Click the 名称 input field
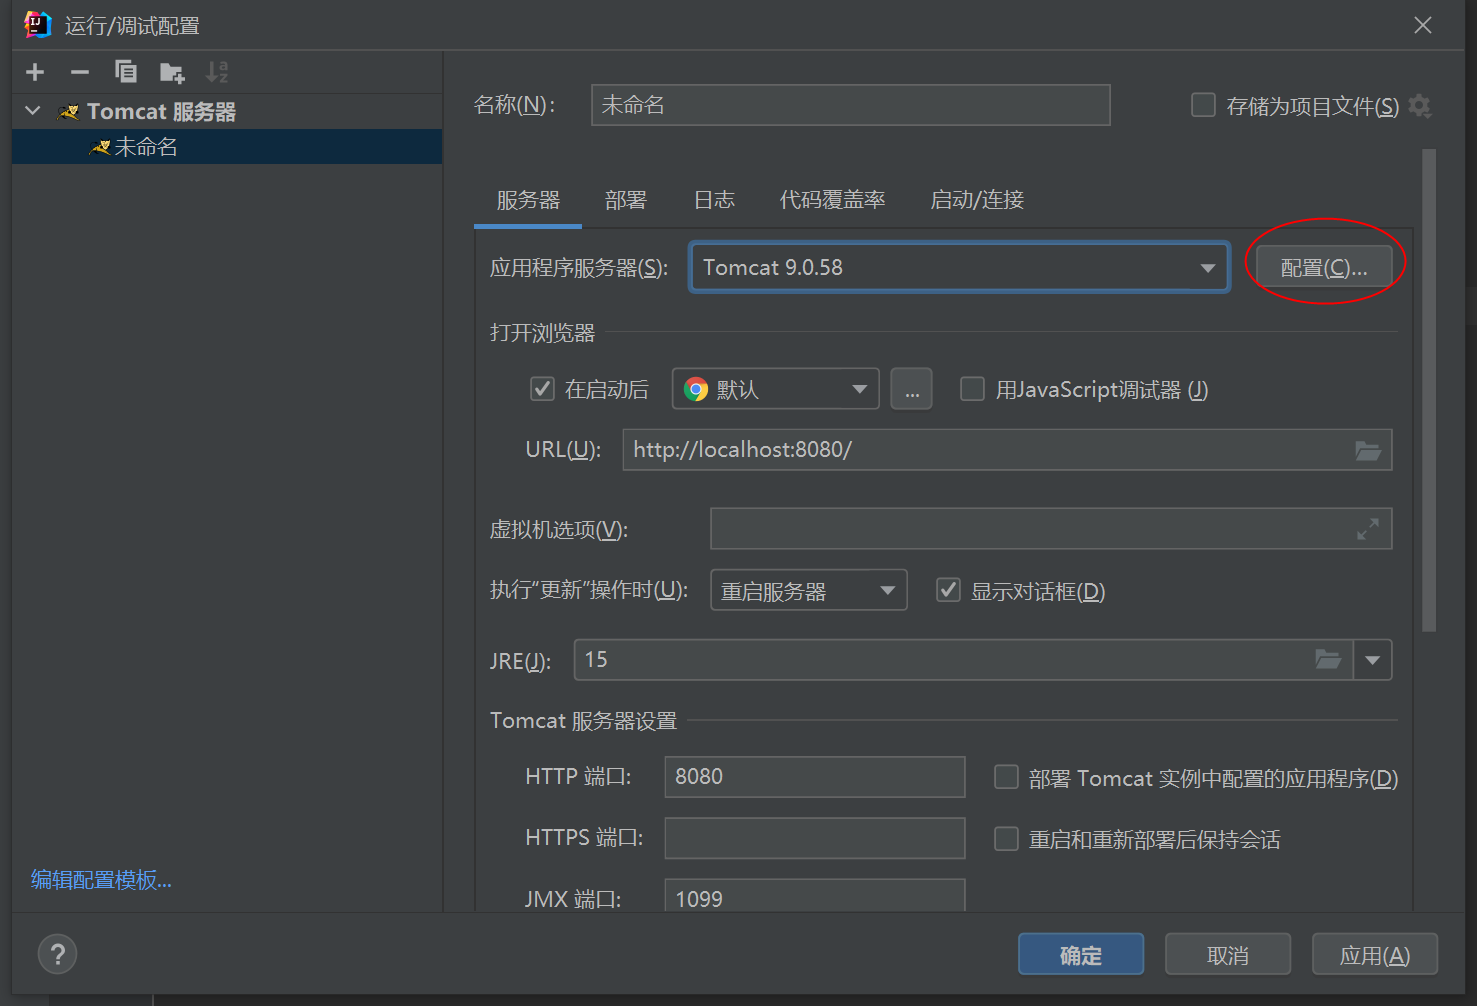 click(851, 105)
